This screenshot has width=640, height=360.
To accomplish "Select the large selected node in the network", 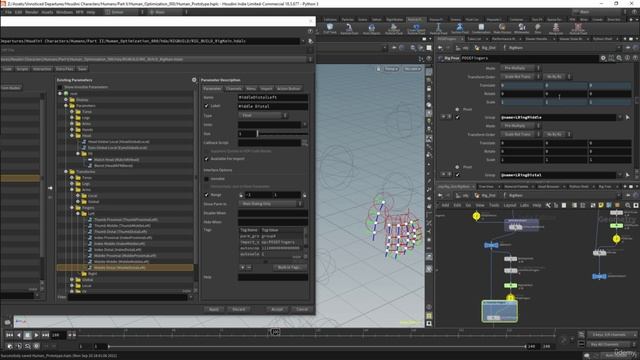I will pos(500,311).
